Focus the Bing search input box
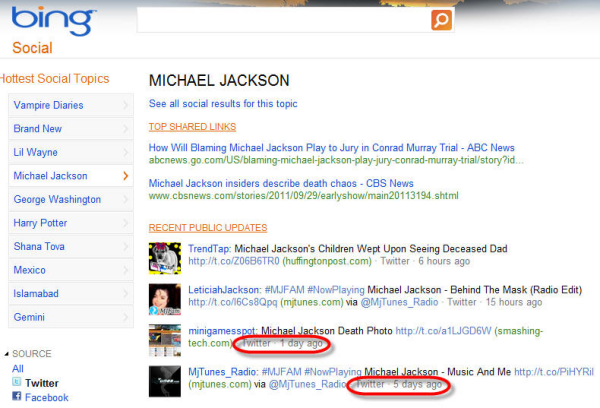 click(x=284, y=20)
